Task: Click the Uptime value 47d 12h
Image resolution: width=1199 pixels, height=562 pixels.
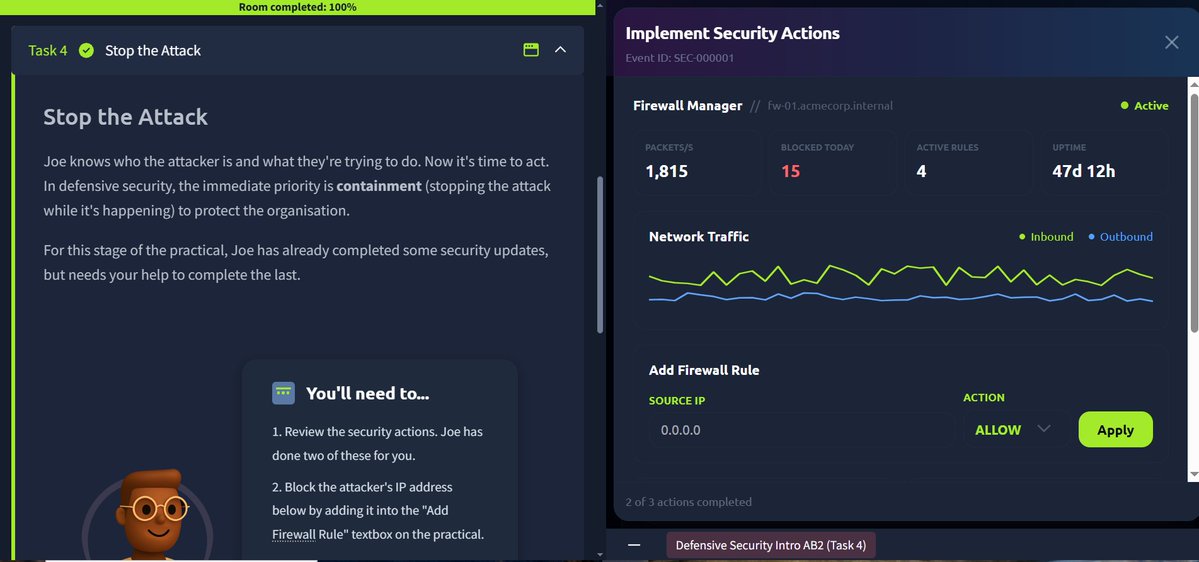Action: 1084,171
